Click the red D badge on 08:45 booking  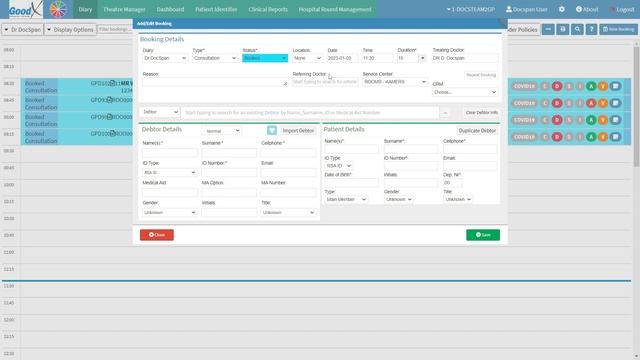pos(557,103)
